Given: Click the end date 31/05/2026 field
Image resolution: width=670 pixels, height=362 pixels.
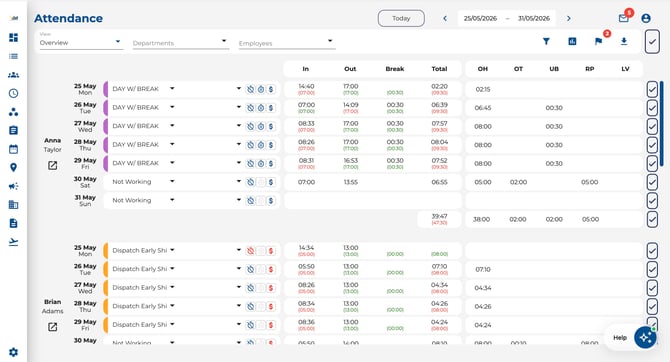Looking at the screenshot, I should tap(534, 18).
